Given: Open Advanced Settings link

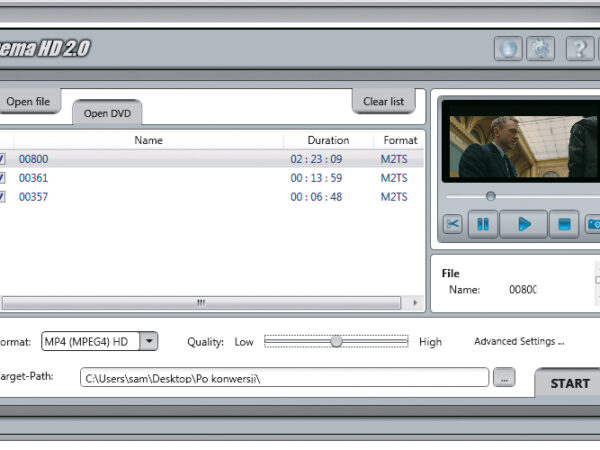Looking at the screenshot, I should (519, 341).
